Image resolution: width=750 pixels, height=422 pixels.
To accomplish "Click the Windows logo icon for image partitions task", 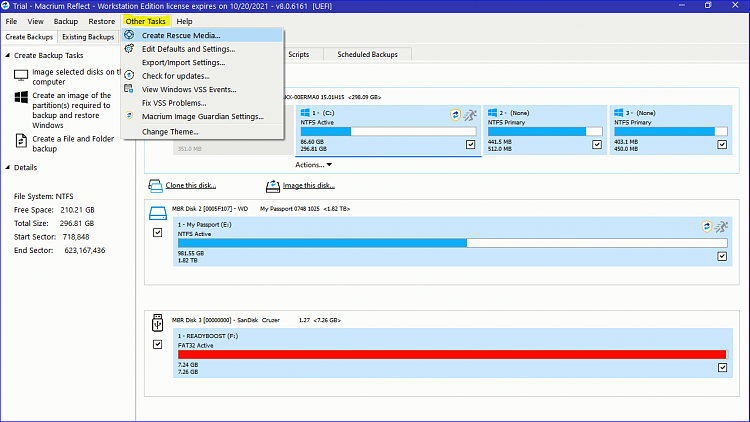I will coord(21,97).
